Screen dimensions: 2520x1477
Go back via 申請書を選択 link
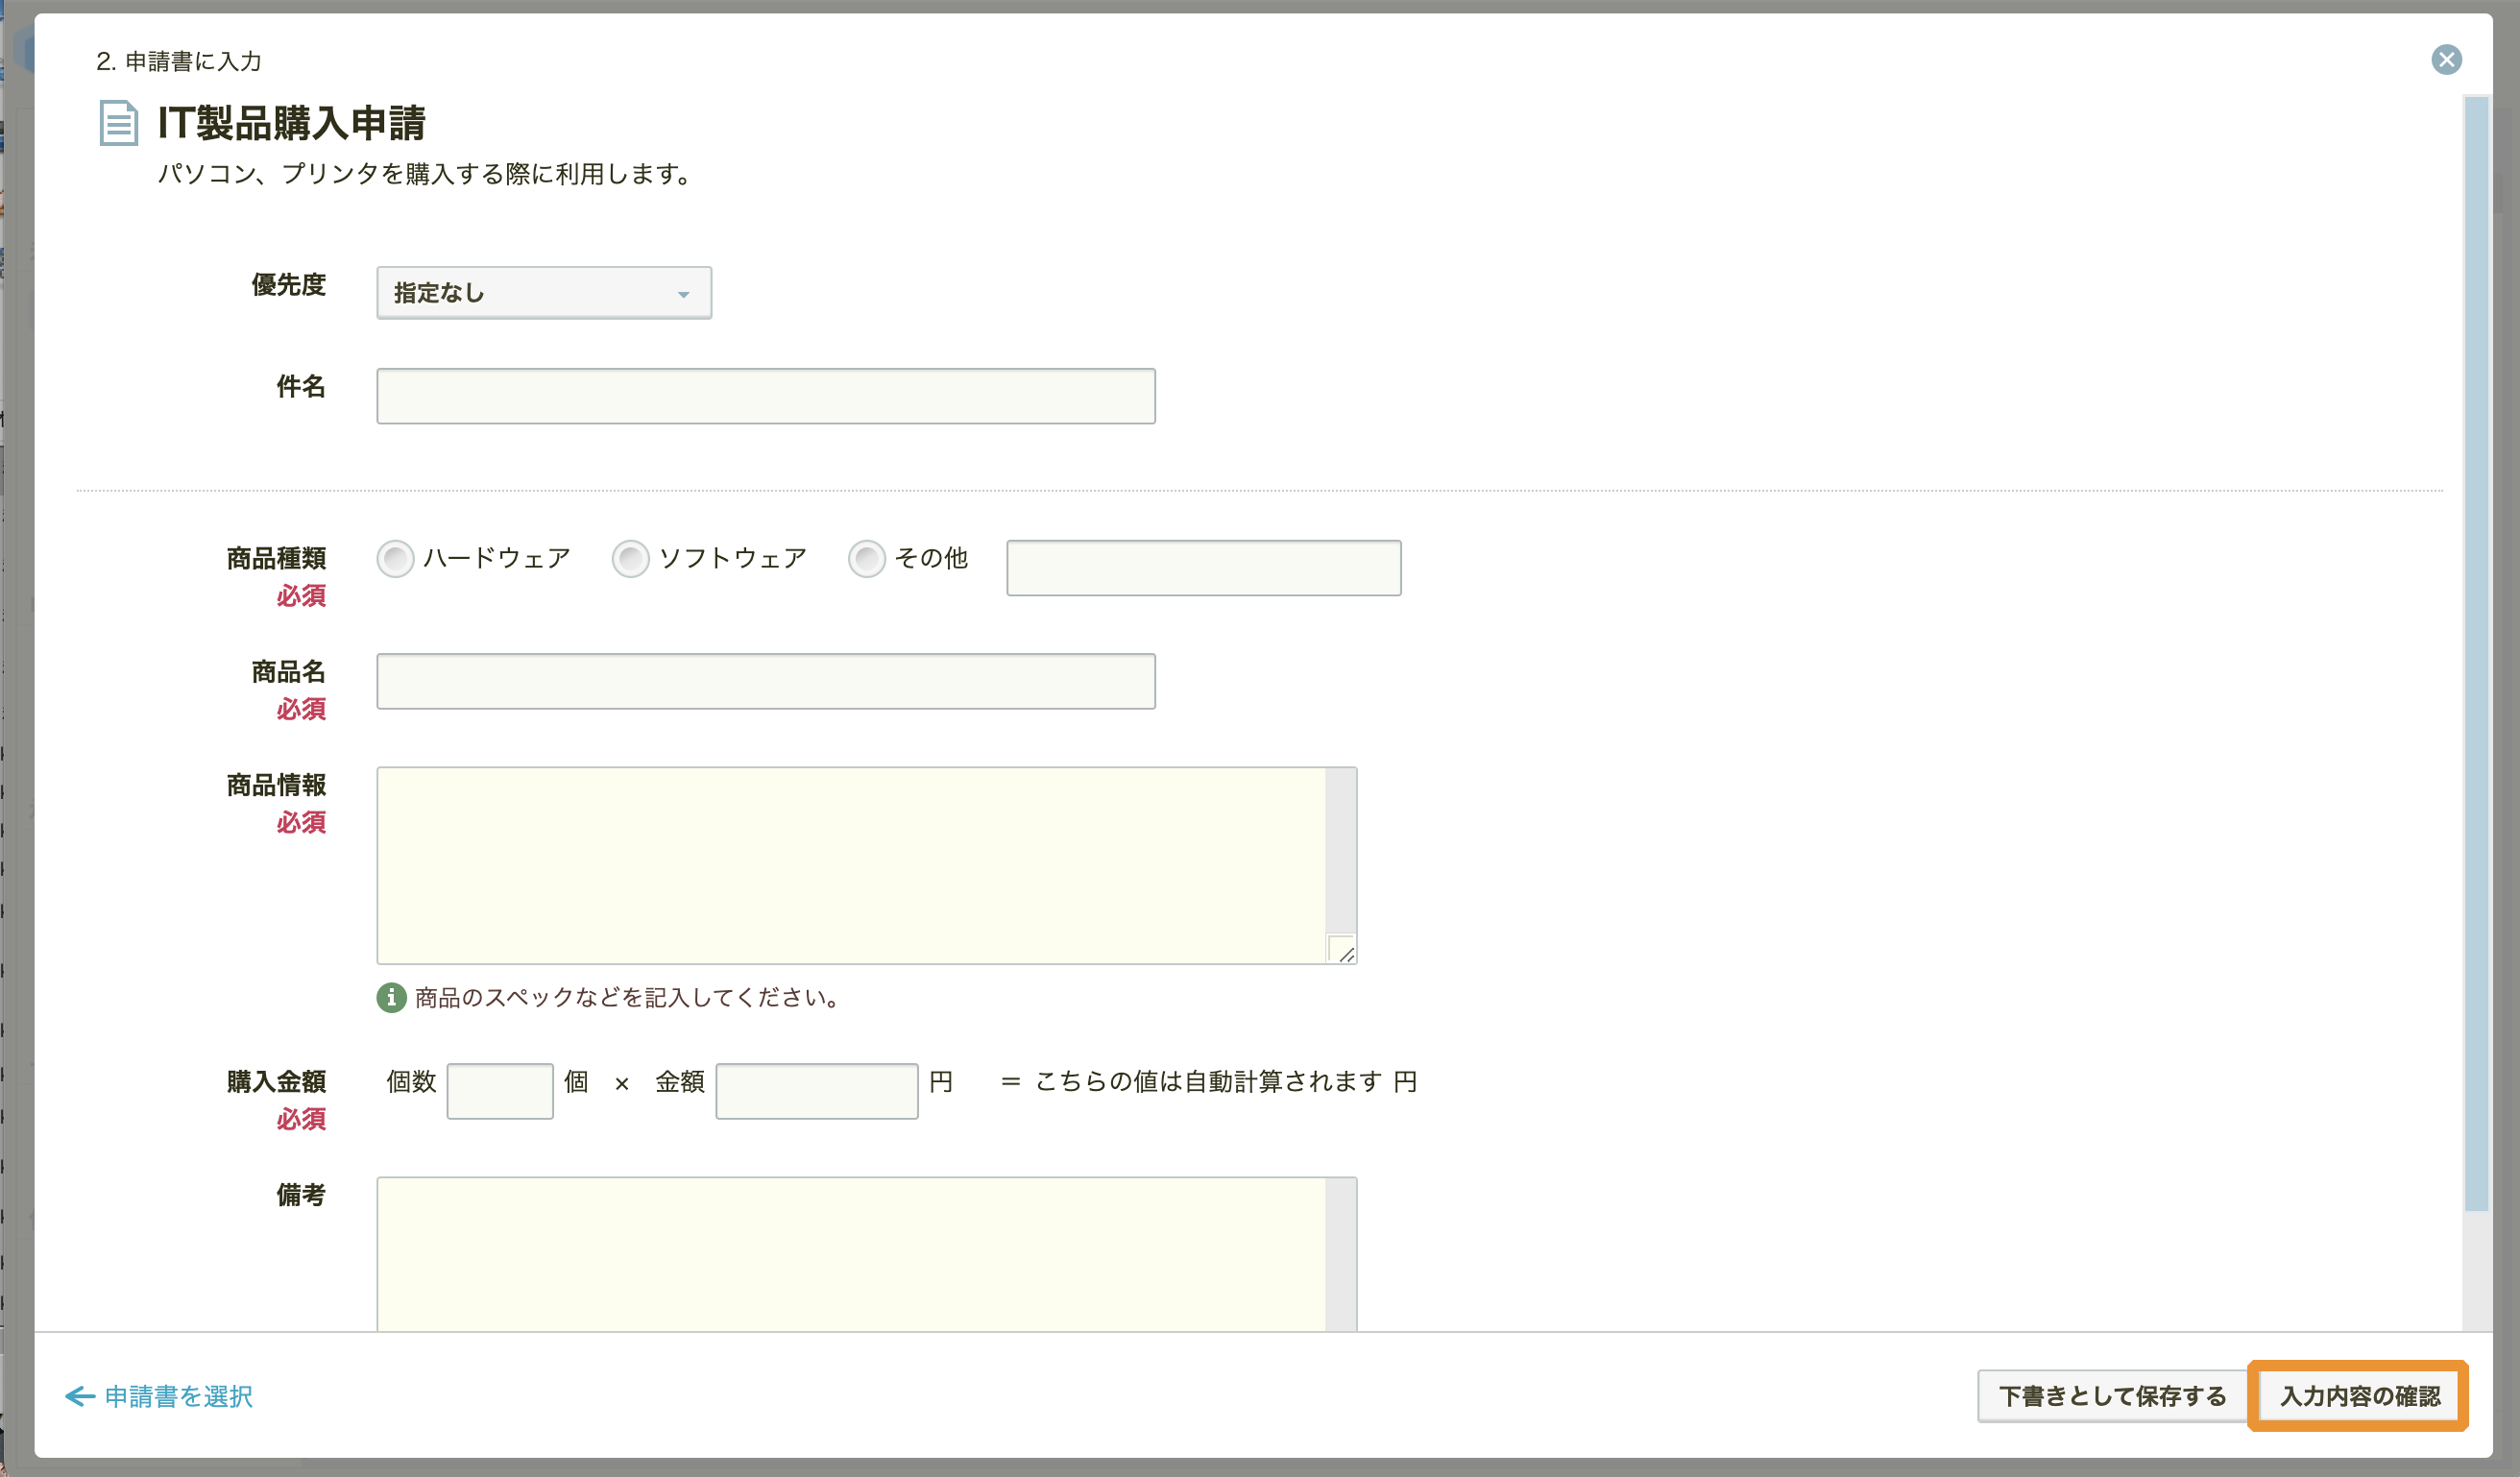click(160, 1396)
